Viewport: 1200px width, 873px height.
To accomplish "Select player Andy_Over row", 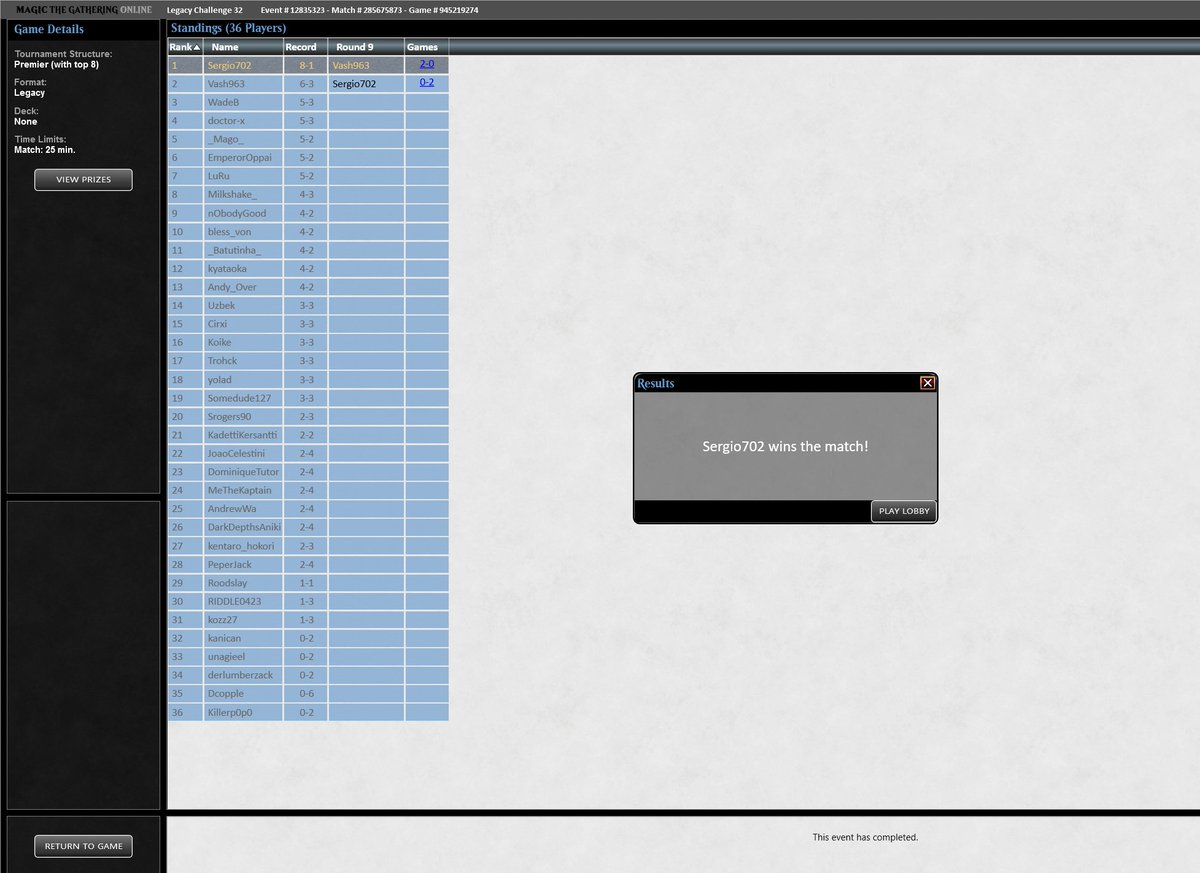I will 308,287.
